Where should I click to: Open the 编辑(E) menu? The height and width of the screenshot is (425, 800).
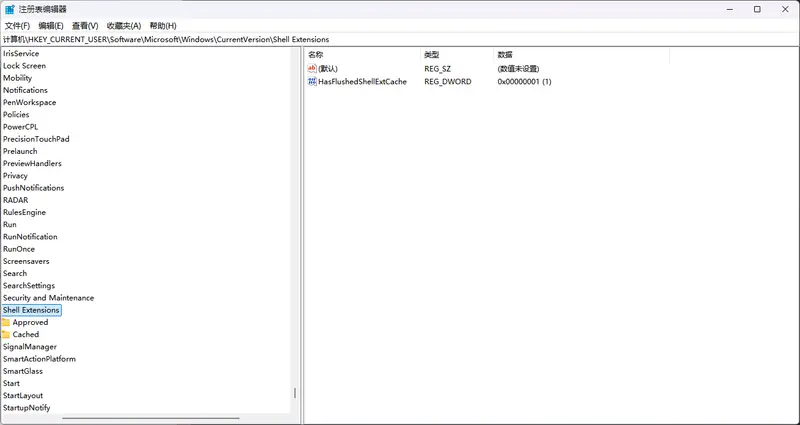click(51, 26)
